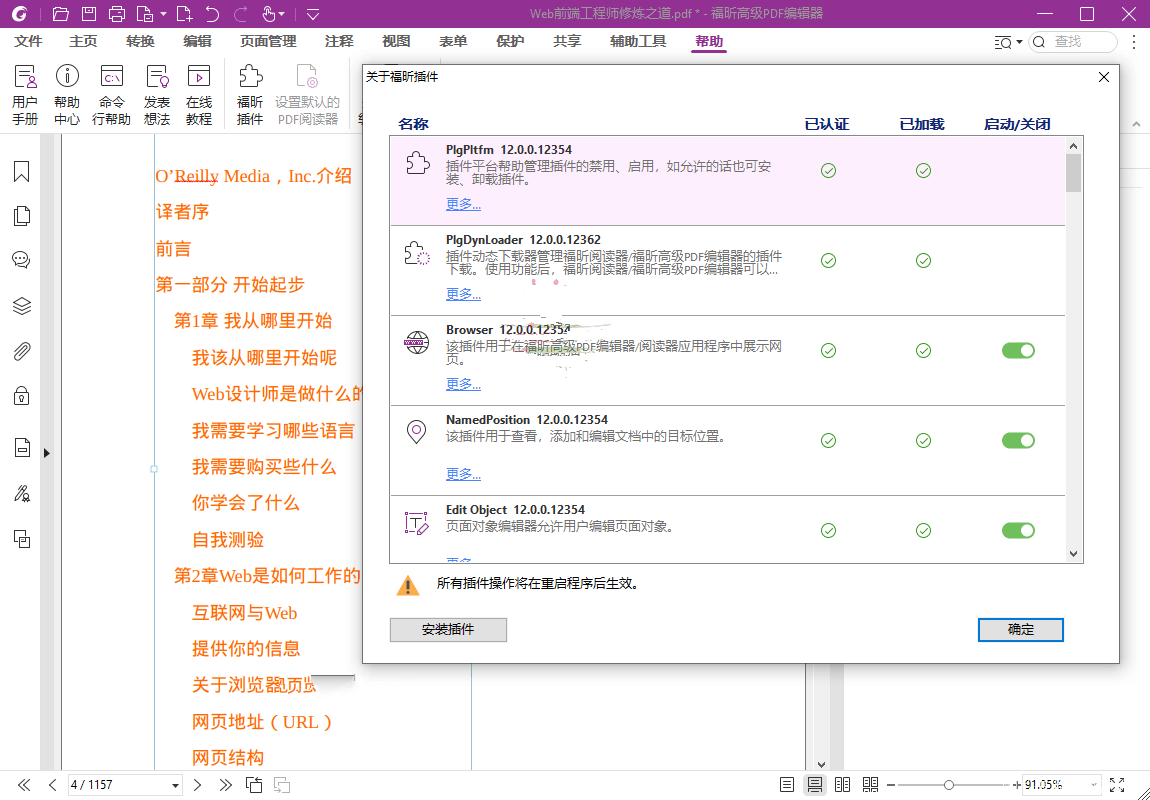1150x800 pixels.
Task: Click the 福昕插件 plugin icon
Action: pos(250,95)
